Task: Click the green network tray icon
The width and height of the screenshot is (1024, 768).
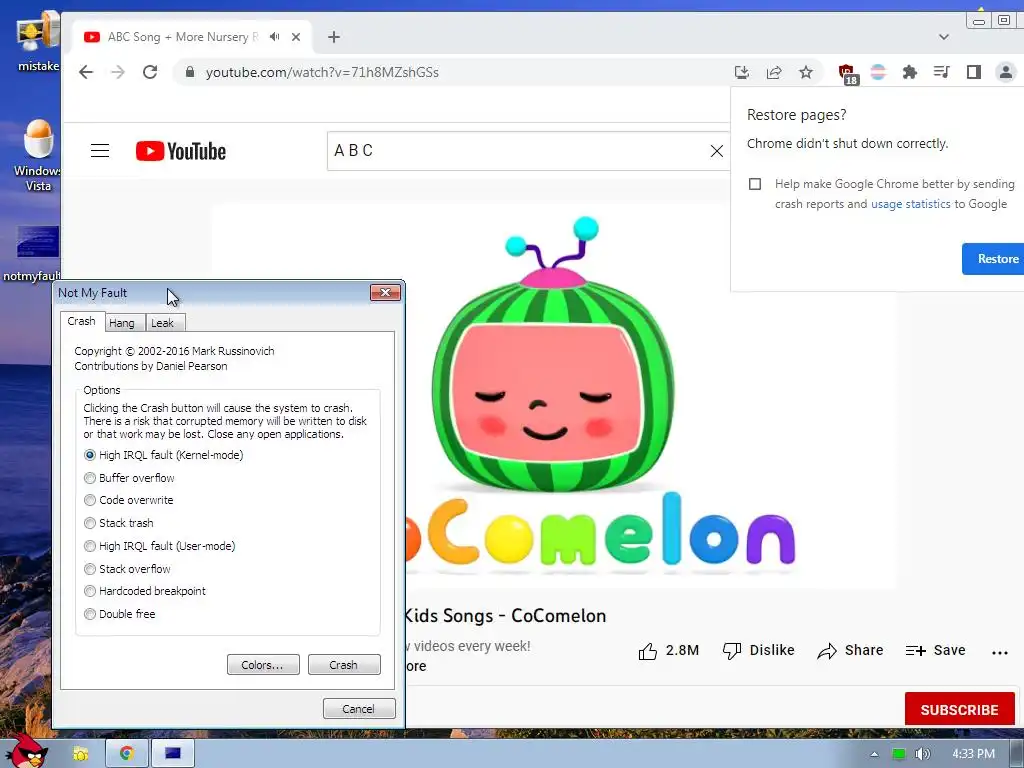Action: point(899,754)
